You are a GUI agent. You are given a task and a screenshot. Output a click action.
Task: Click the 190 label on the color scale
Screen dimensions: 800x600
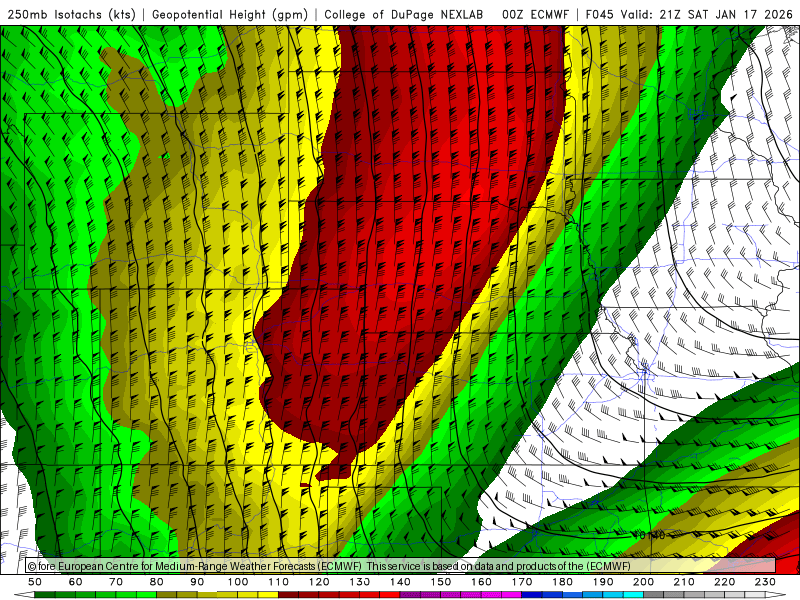pos(603,582)
